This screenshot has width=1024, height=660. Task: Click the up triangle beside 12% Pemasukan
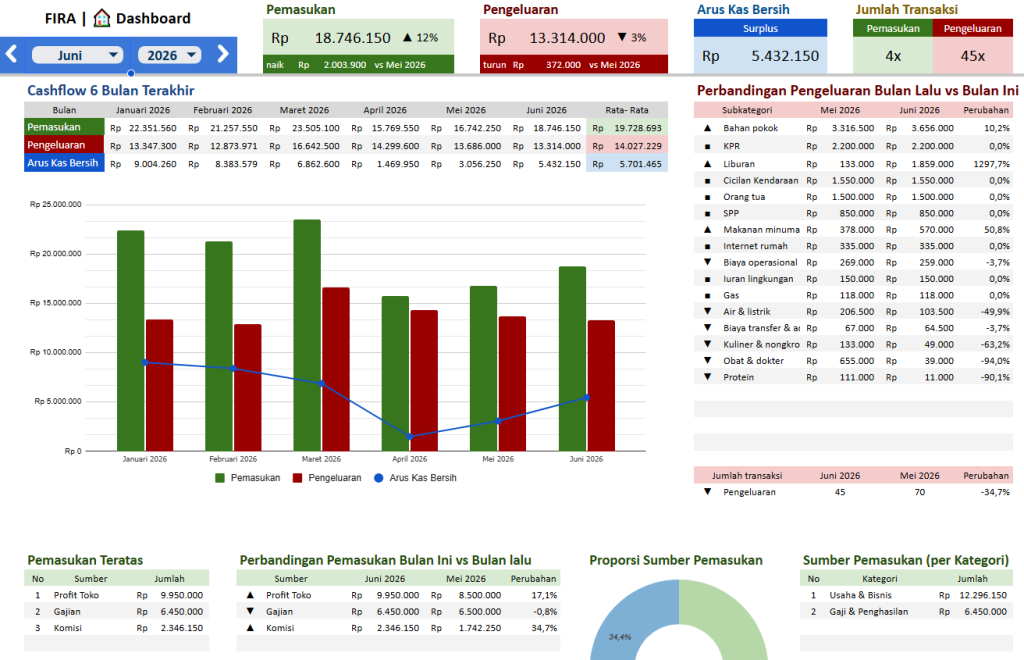(x=408, y=38)
